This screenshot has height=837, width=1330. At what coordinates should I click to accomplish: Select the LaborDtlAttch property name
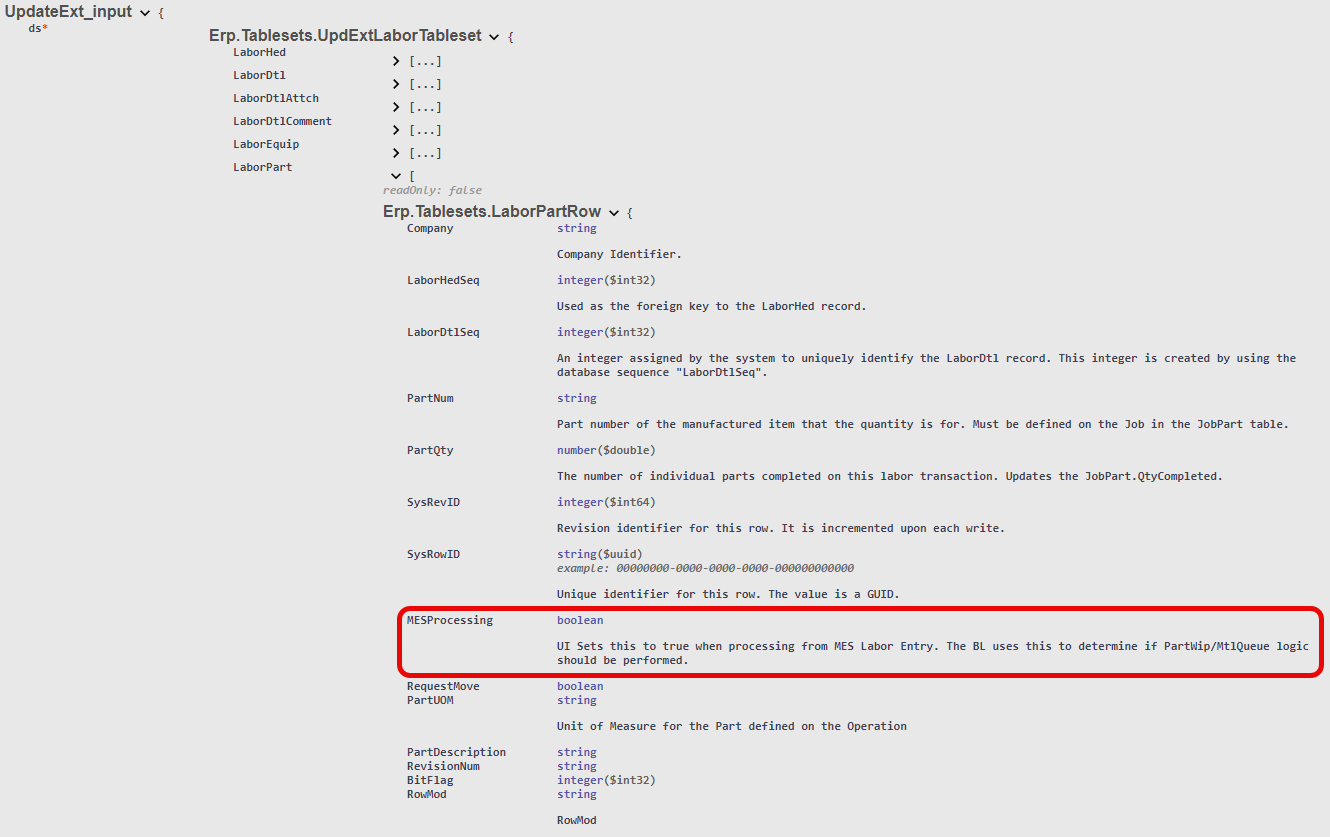(x=276, y=98)
